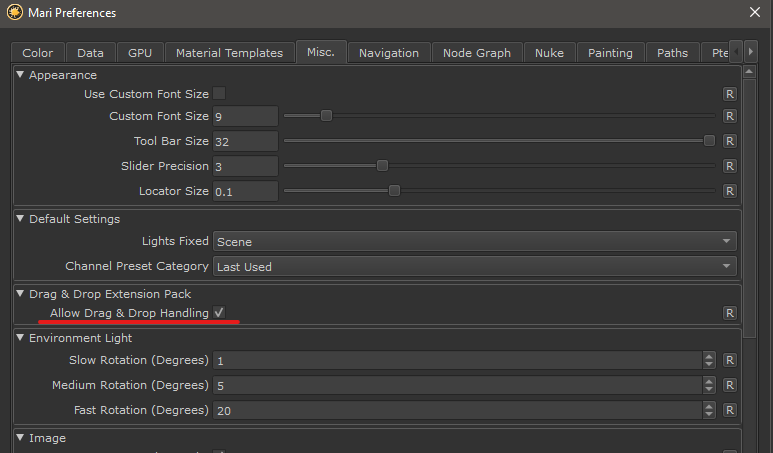Reset Fast Rotation (Degrees) value
Image resolution: width=773 pixels, height=453 pixels.
pos(729,410)
